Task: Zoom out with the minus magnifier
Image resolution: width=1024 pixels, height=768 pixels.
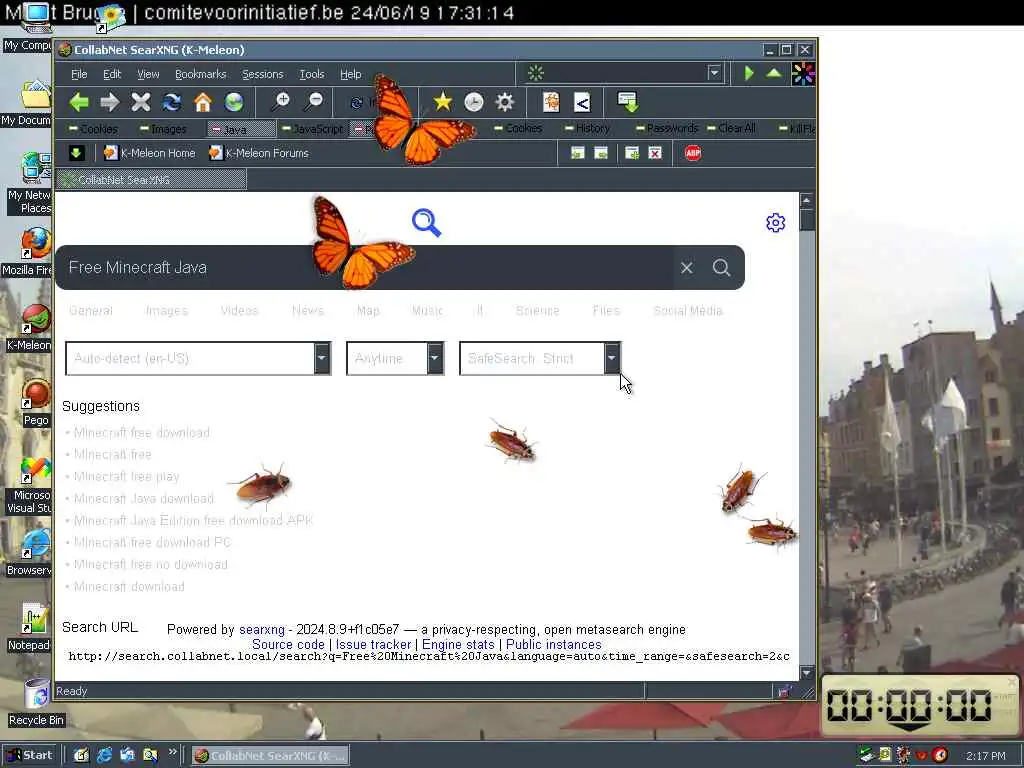Action: tap(313, 102)
